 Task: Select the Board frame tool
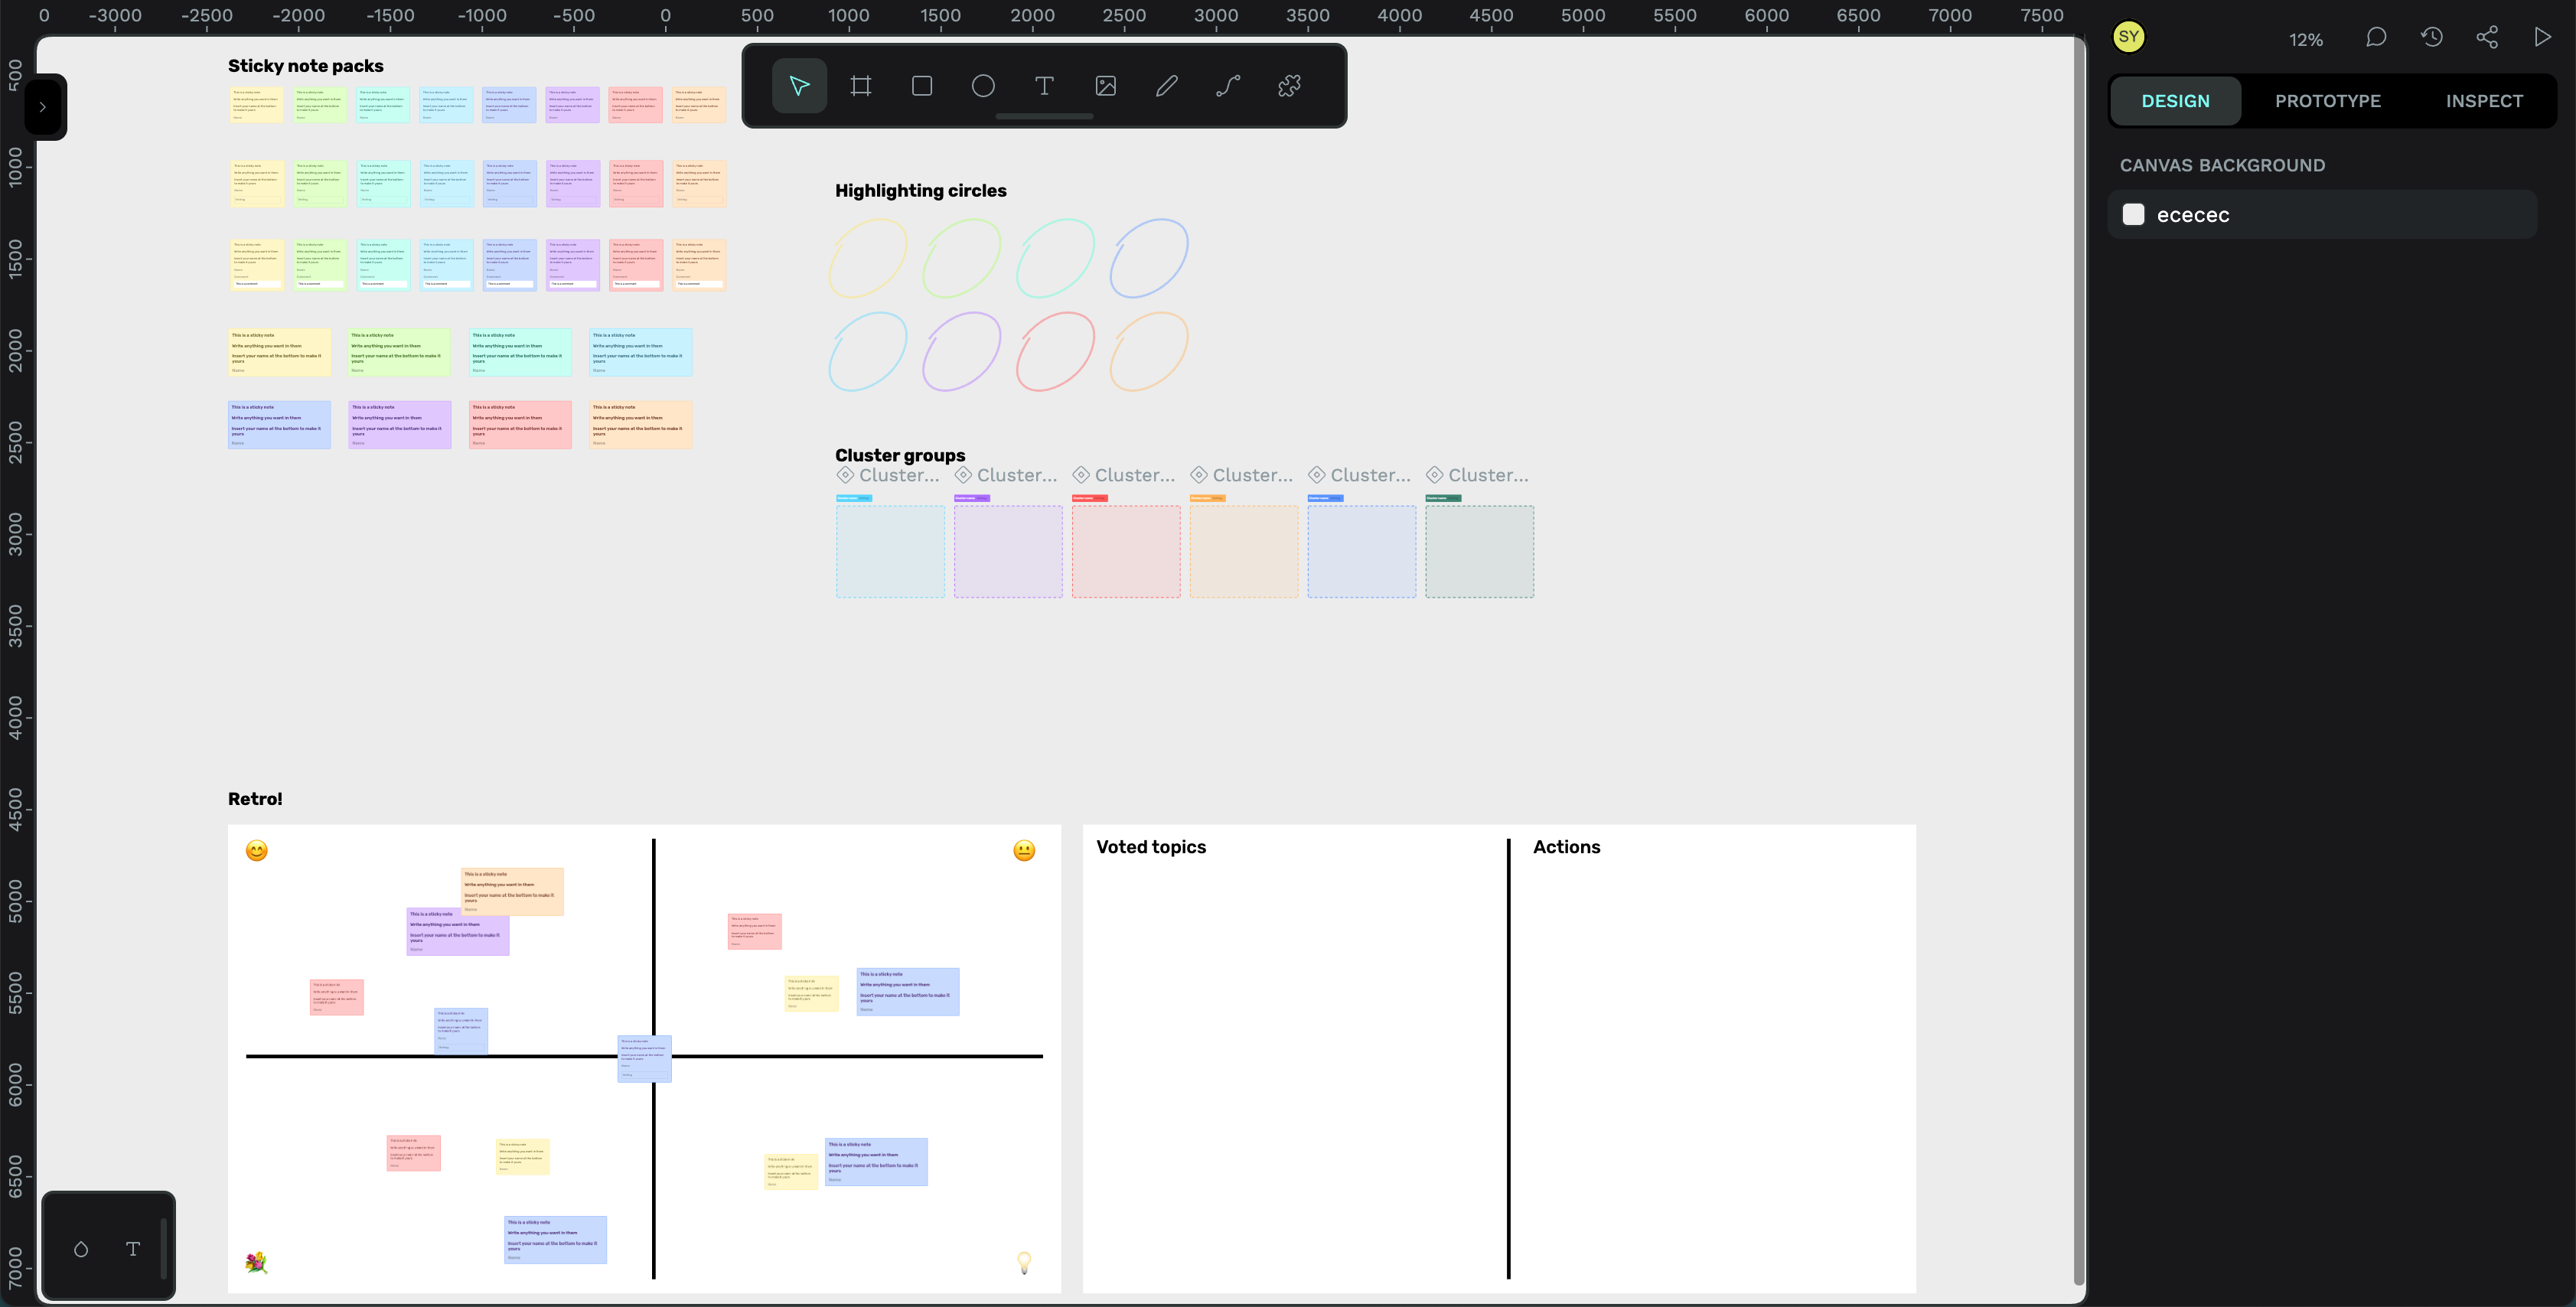tap(860, 86)
